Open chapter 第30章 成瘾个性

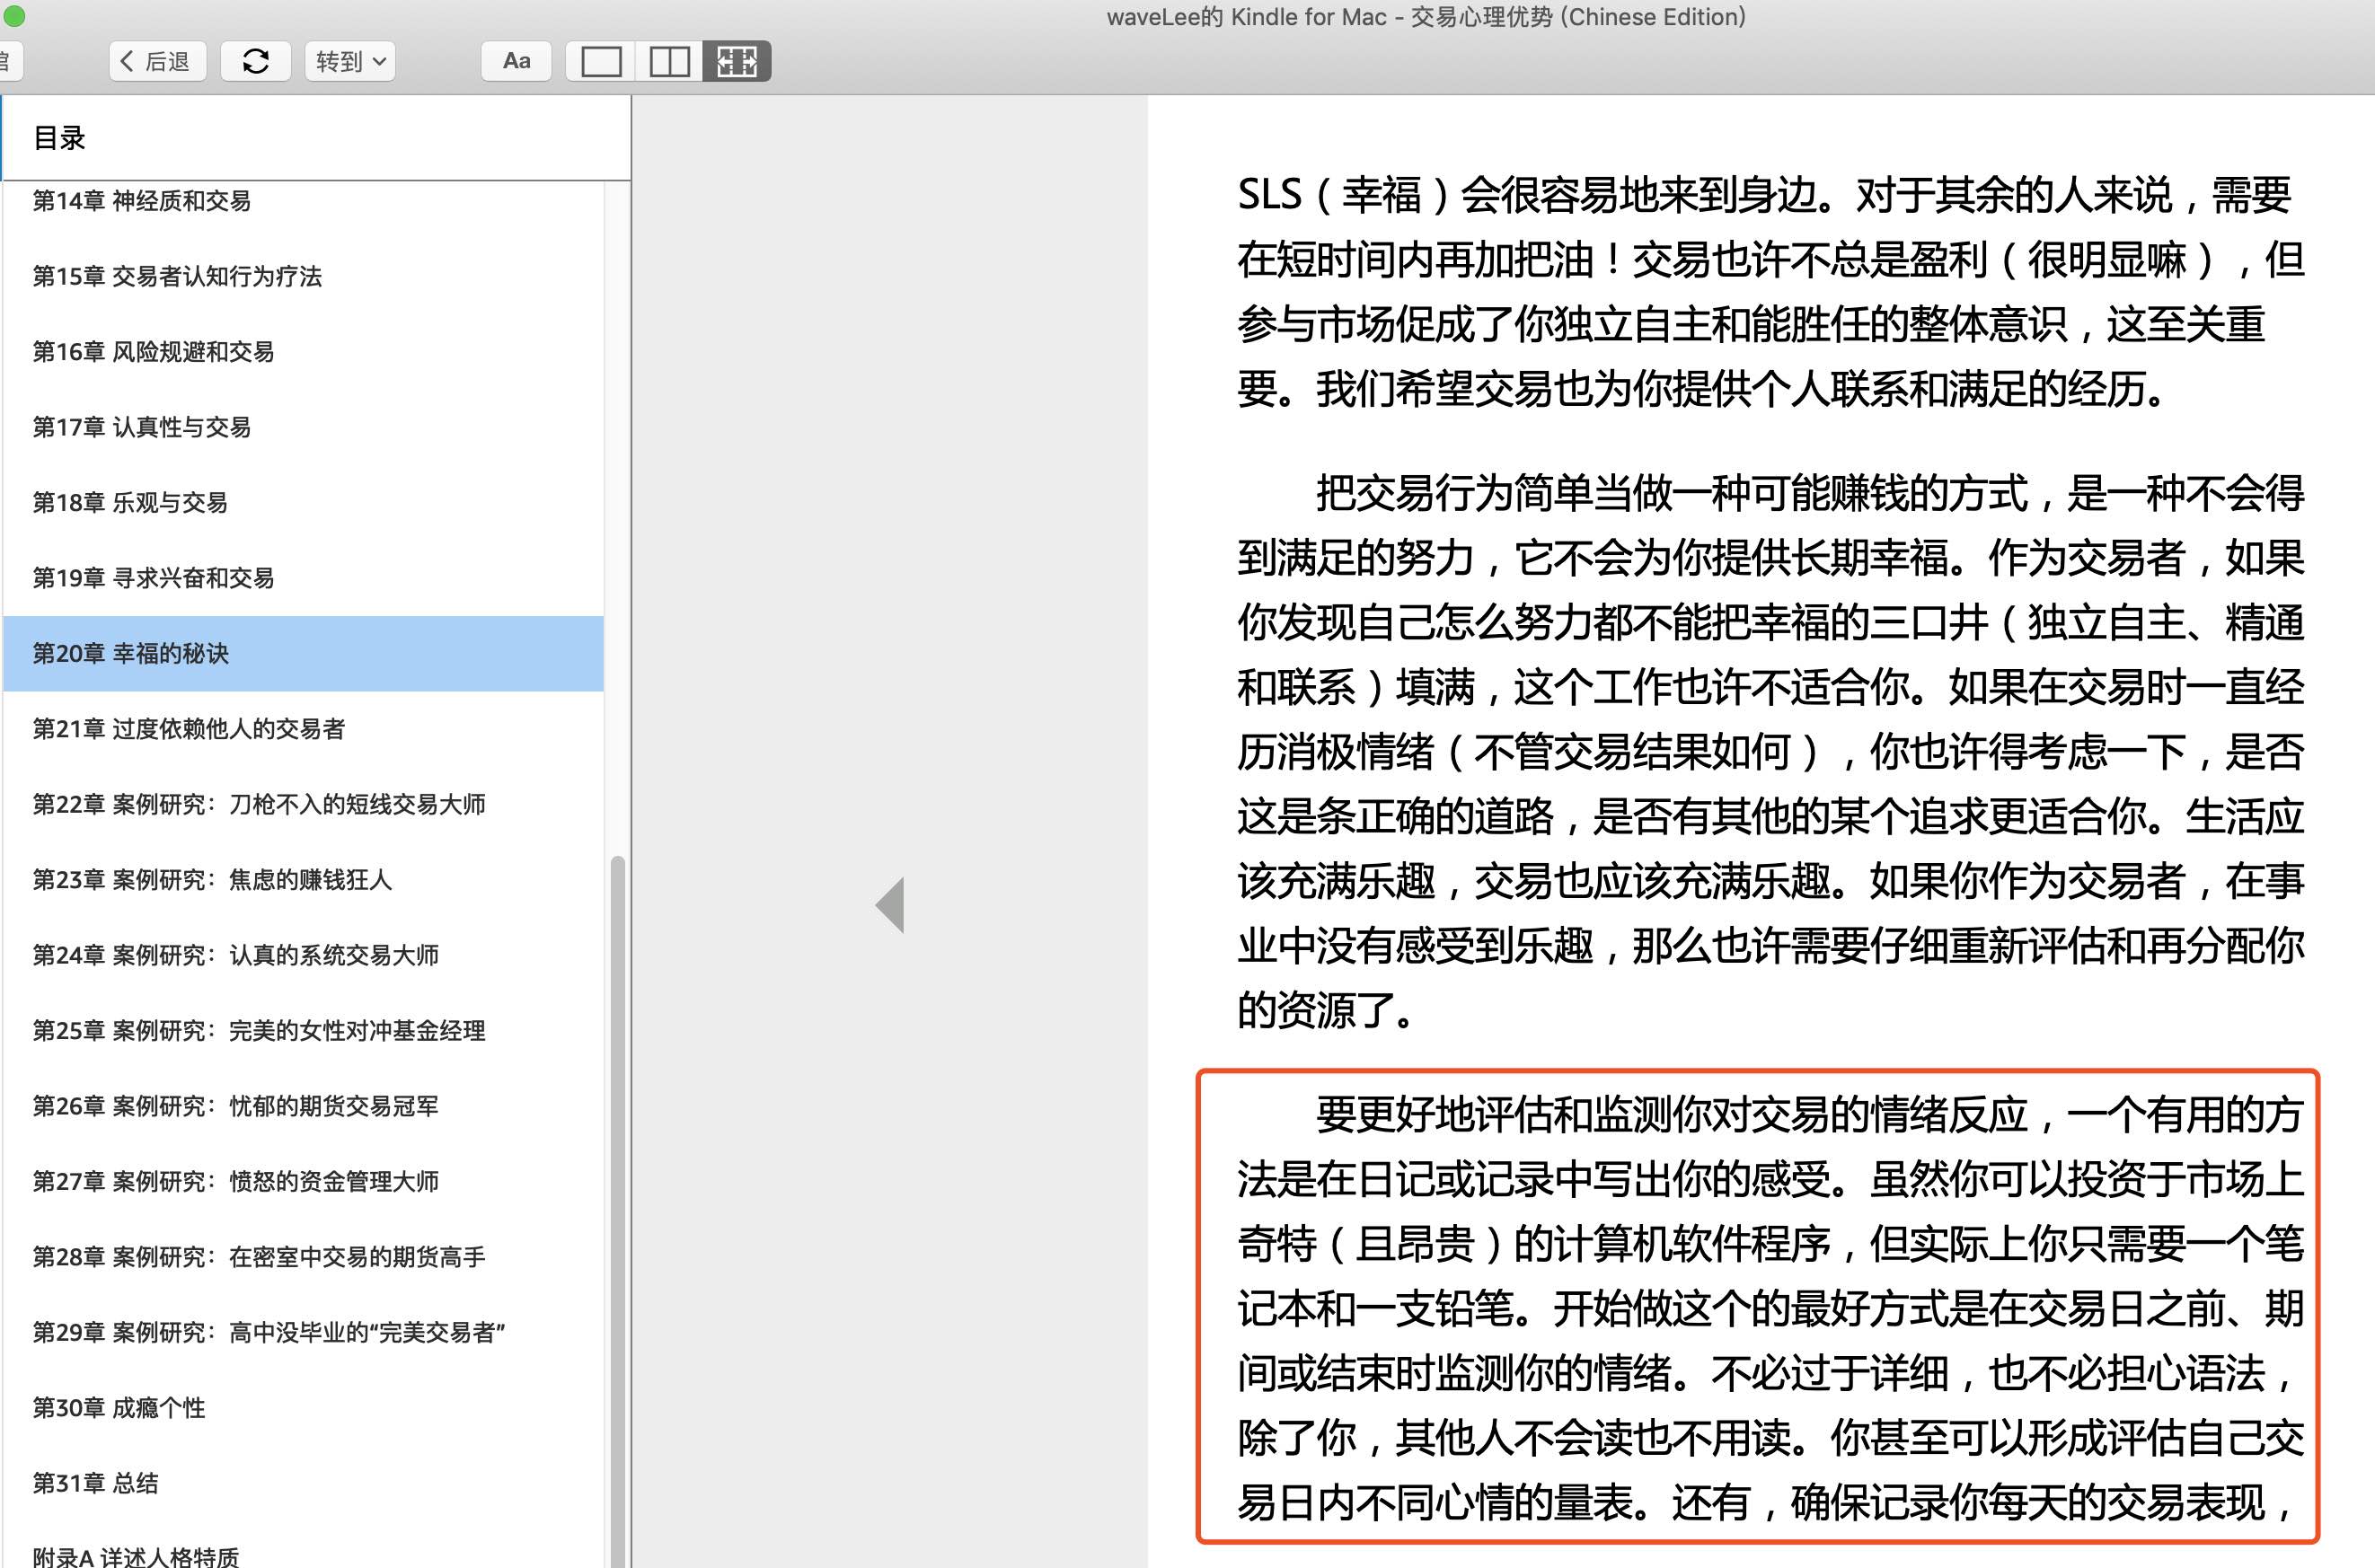coord(303,1408)
